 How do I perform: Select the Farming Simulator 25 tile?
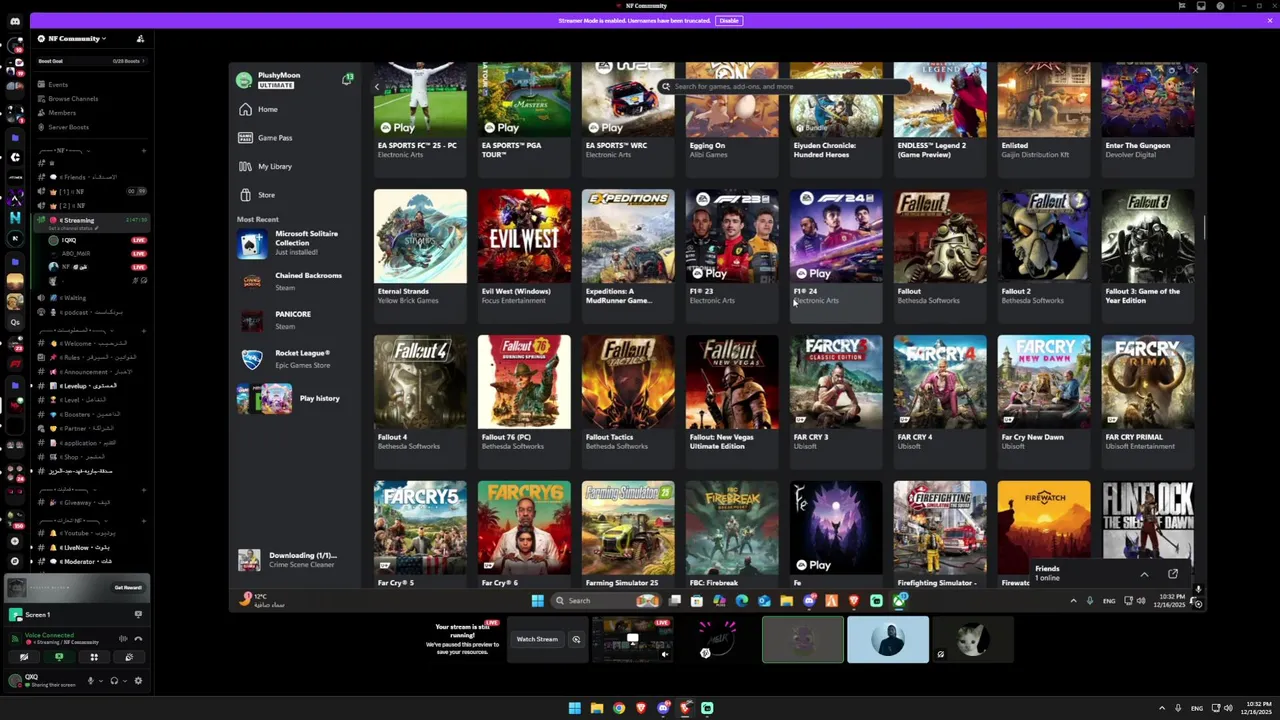628,534
